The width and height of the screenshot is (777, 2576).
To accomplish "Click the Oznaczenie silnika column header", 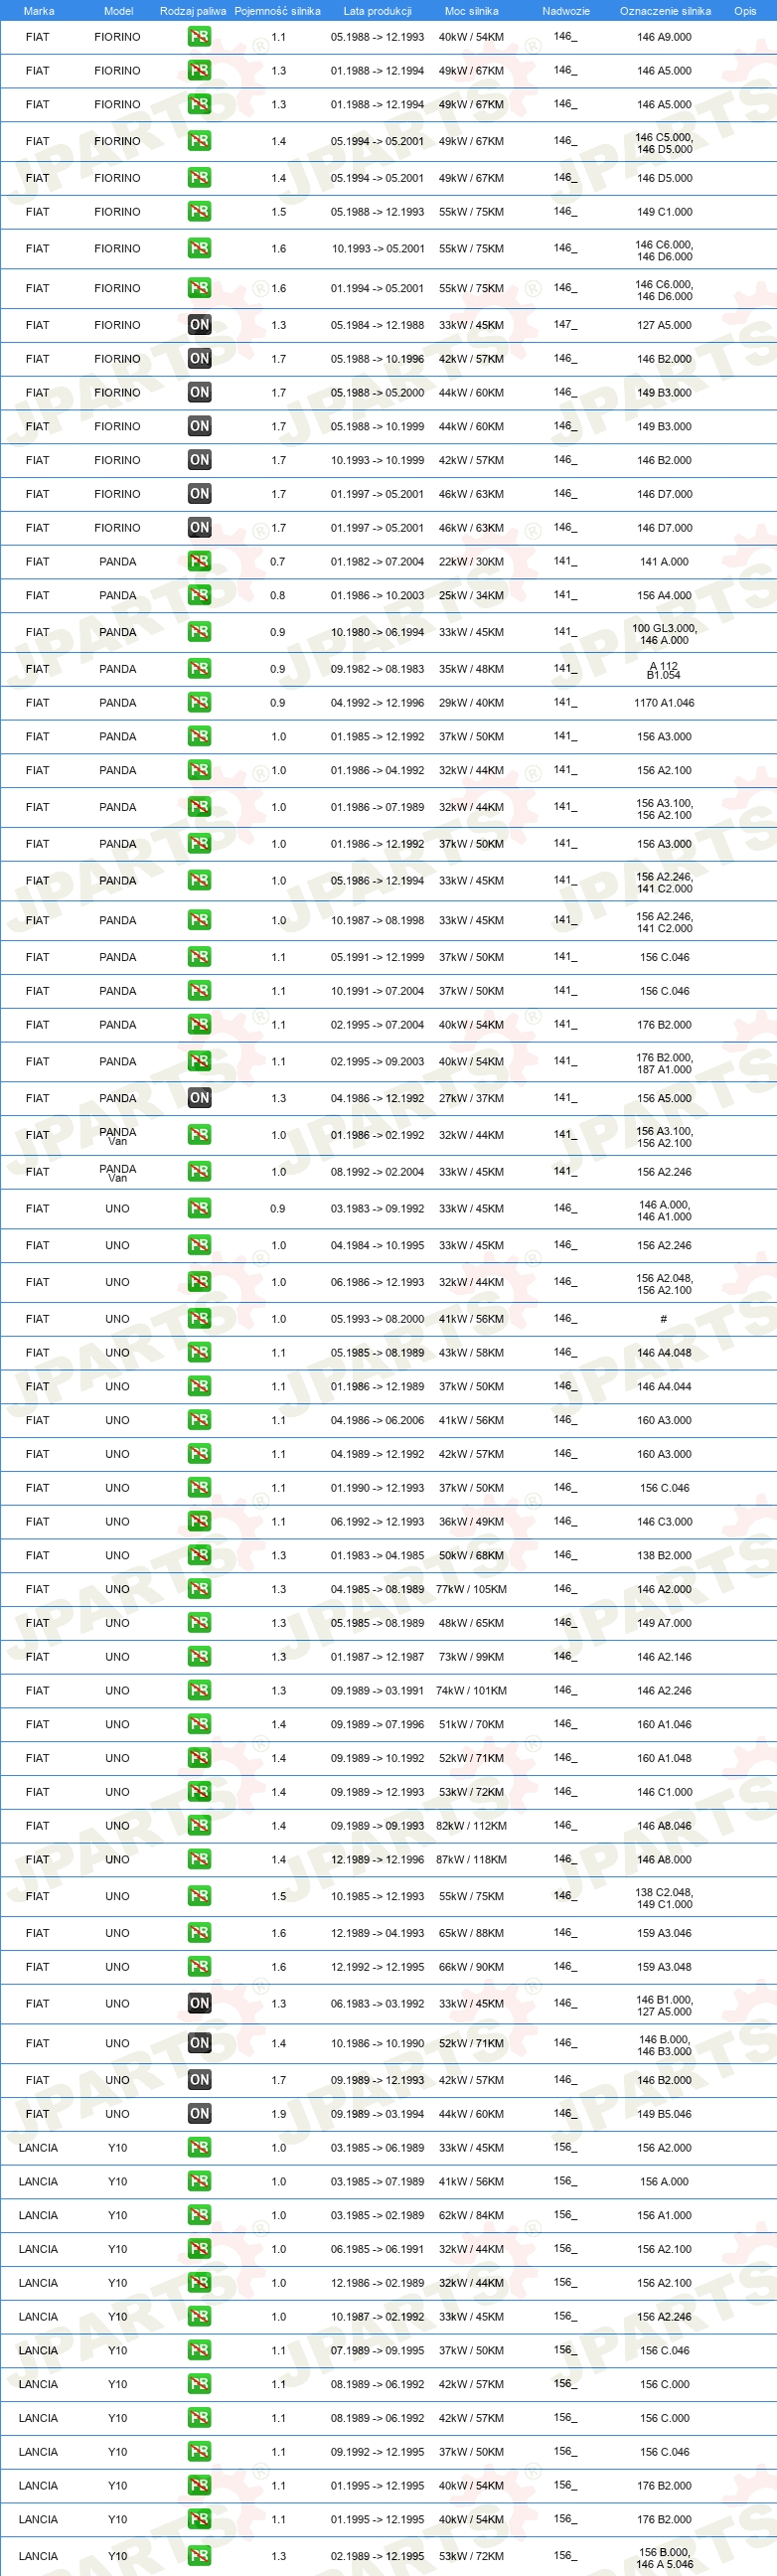I will (665, 11).
